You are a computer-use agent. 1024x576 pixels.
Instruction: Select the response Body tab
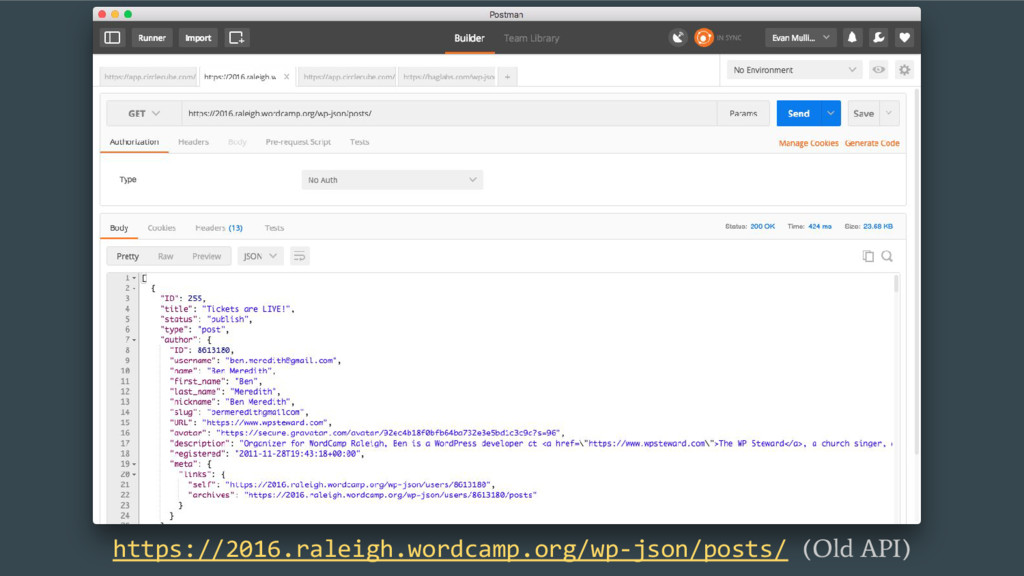click(x=119, y=228)
